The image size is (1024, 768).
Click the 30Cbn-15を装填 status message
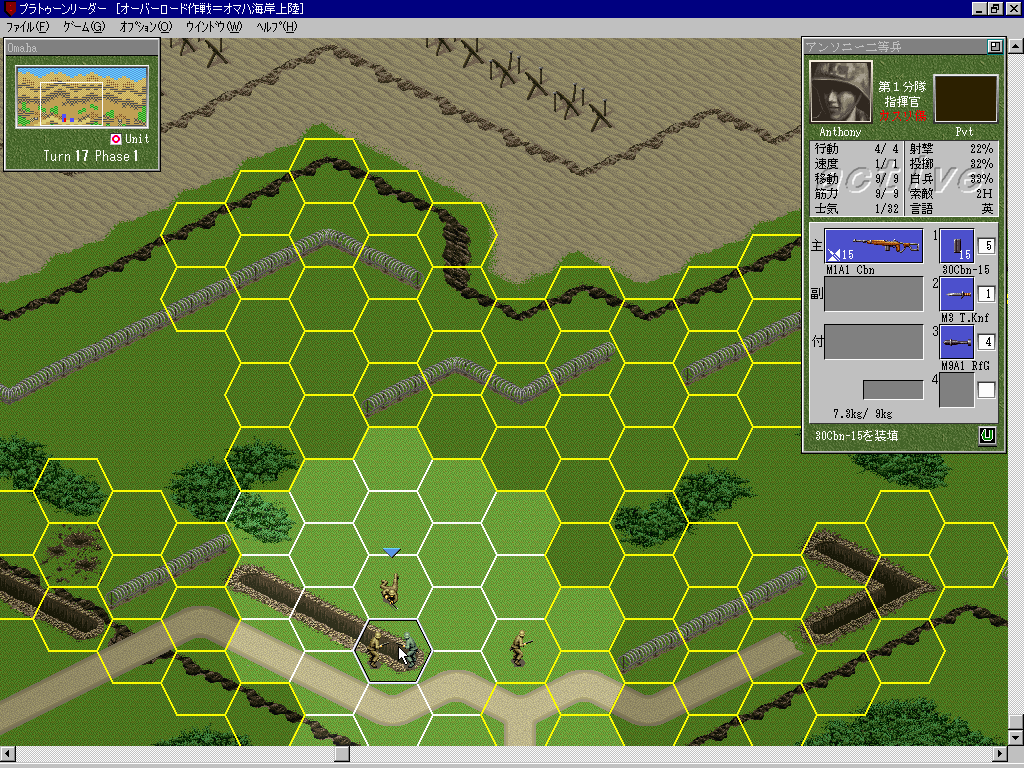pos(856,436)
